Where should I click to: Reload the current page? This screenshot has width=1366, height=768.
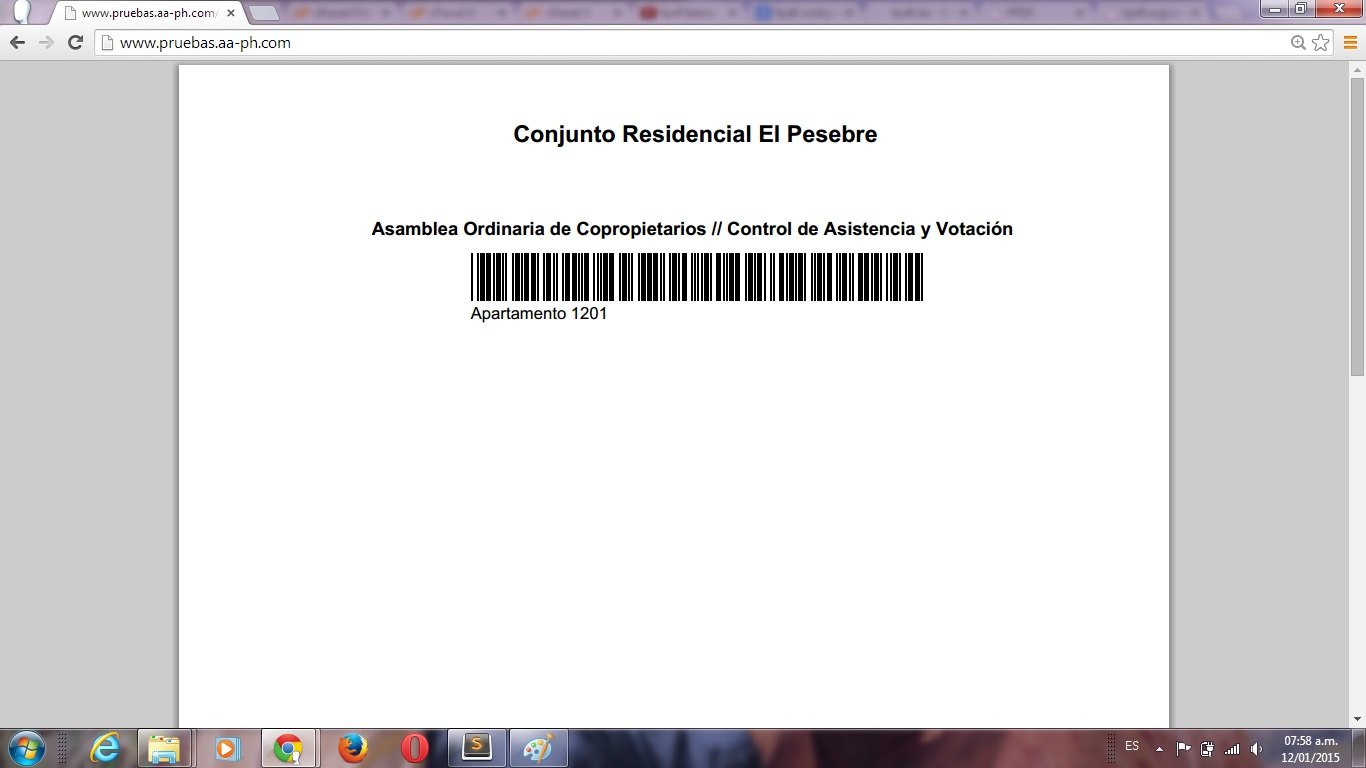coord(75,43)
